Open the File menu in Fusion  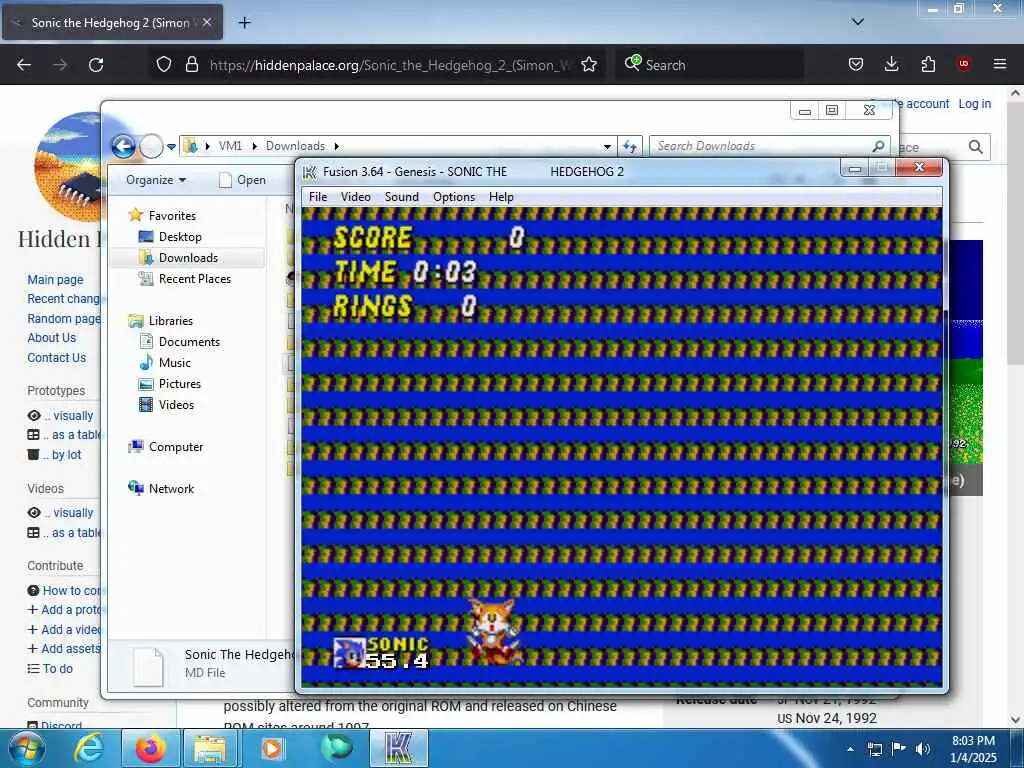[318, 197]
